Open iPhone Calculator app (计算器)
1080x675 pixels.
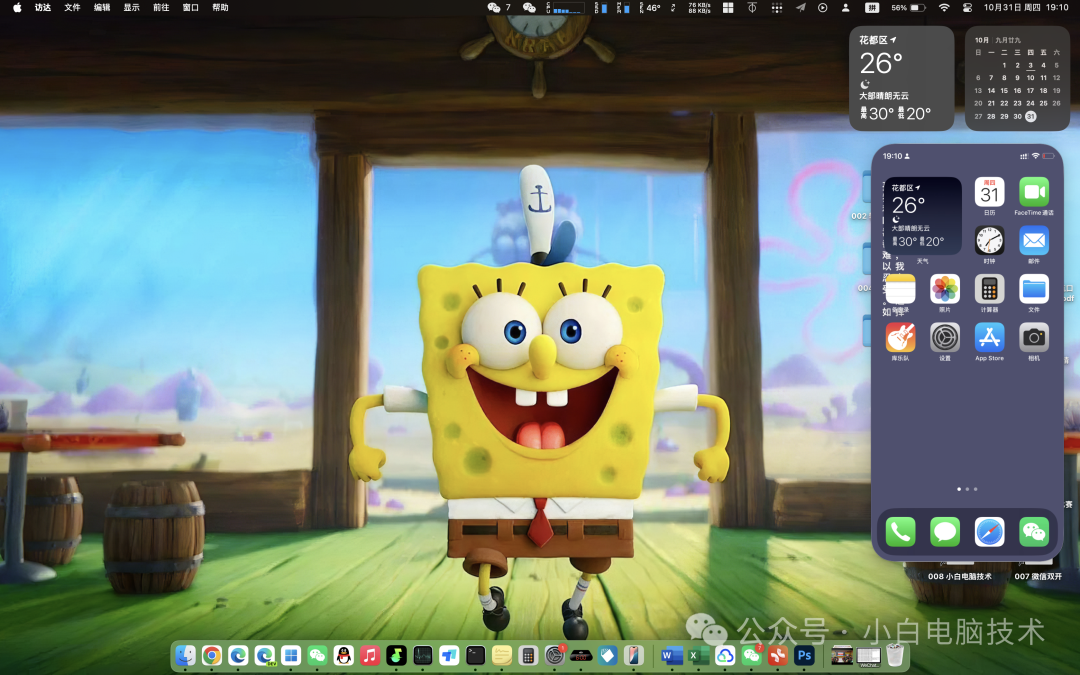[989, 289]
